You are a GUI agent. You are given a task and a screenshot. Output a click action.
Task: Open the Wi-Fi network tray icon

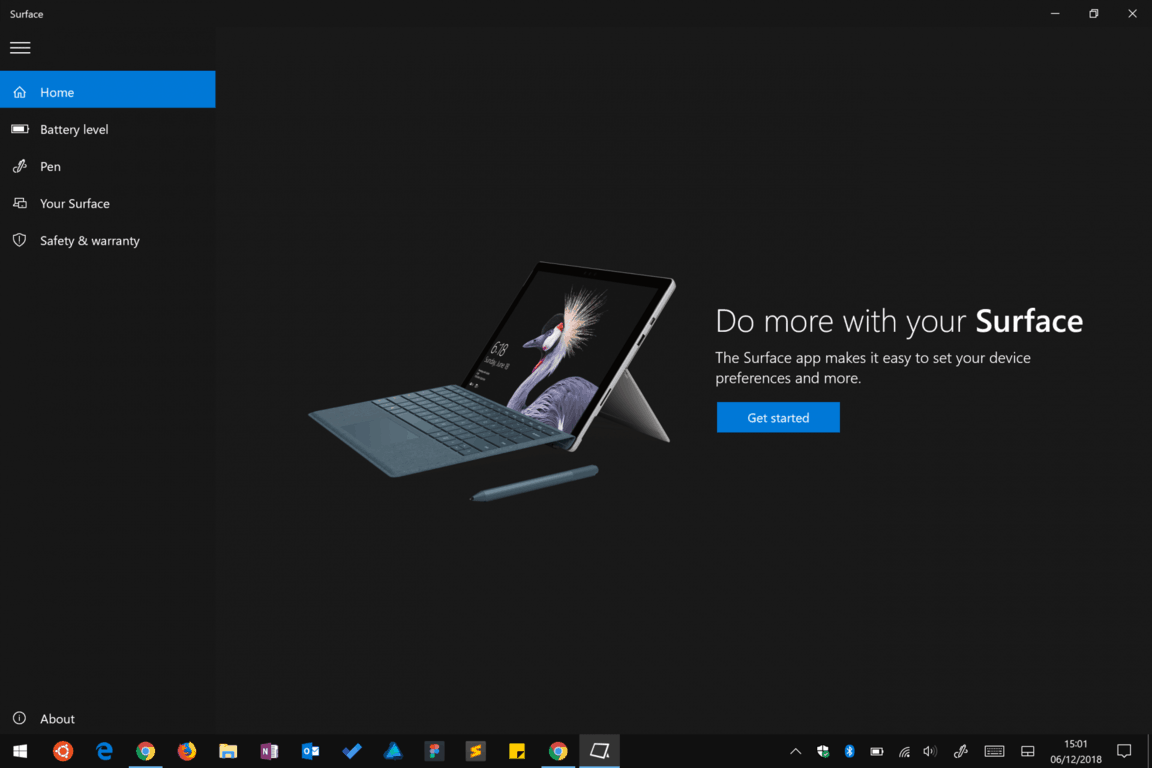point(904,751)
